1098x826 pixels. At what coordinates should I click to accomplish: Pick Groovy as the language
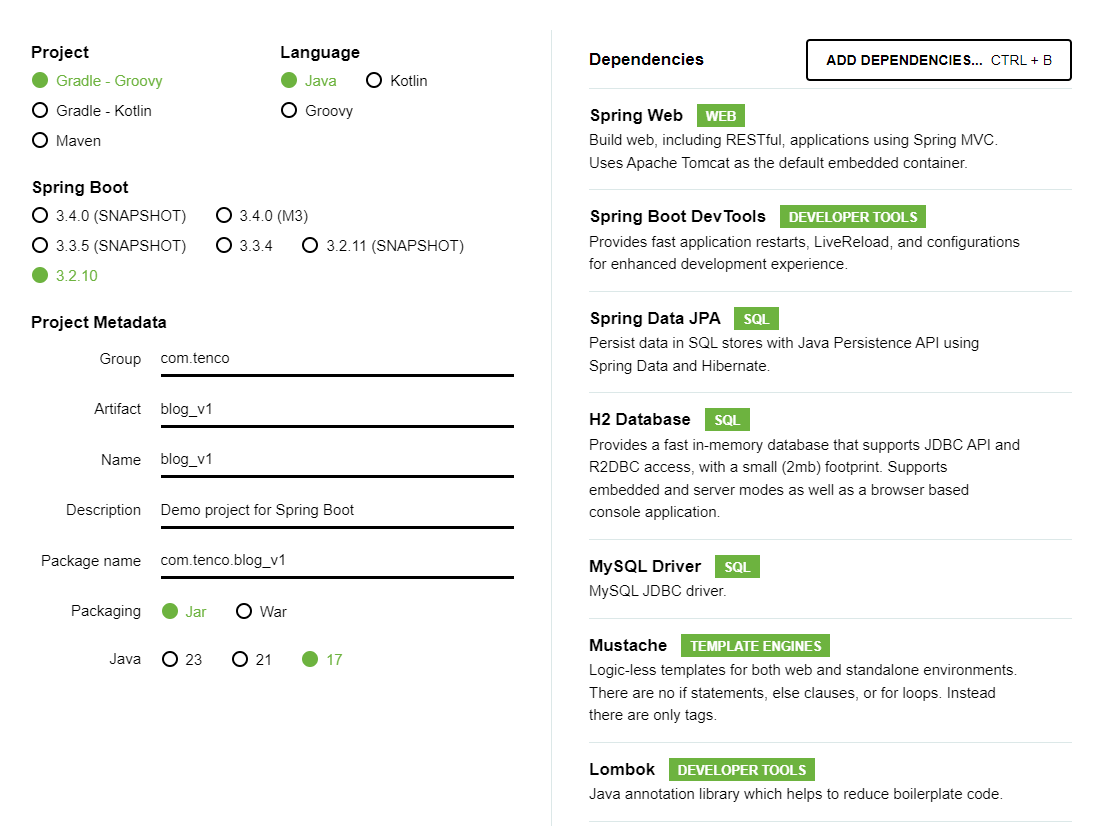[x=317, y=111]
